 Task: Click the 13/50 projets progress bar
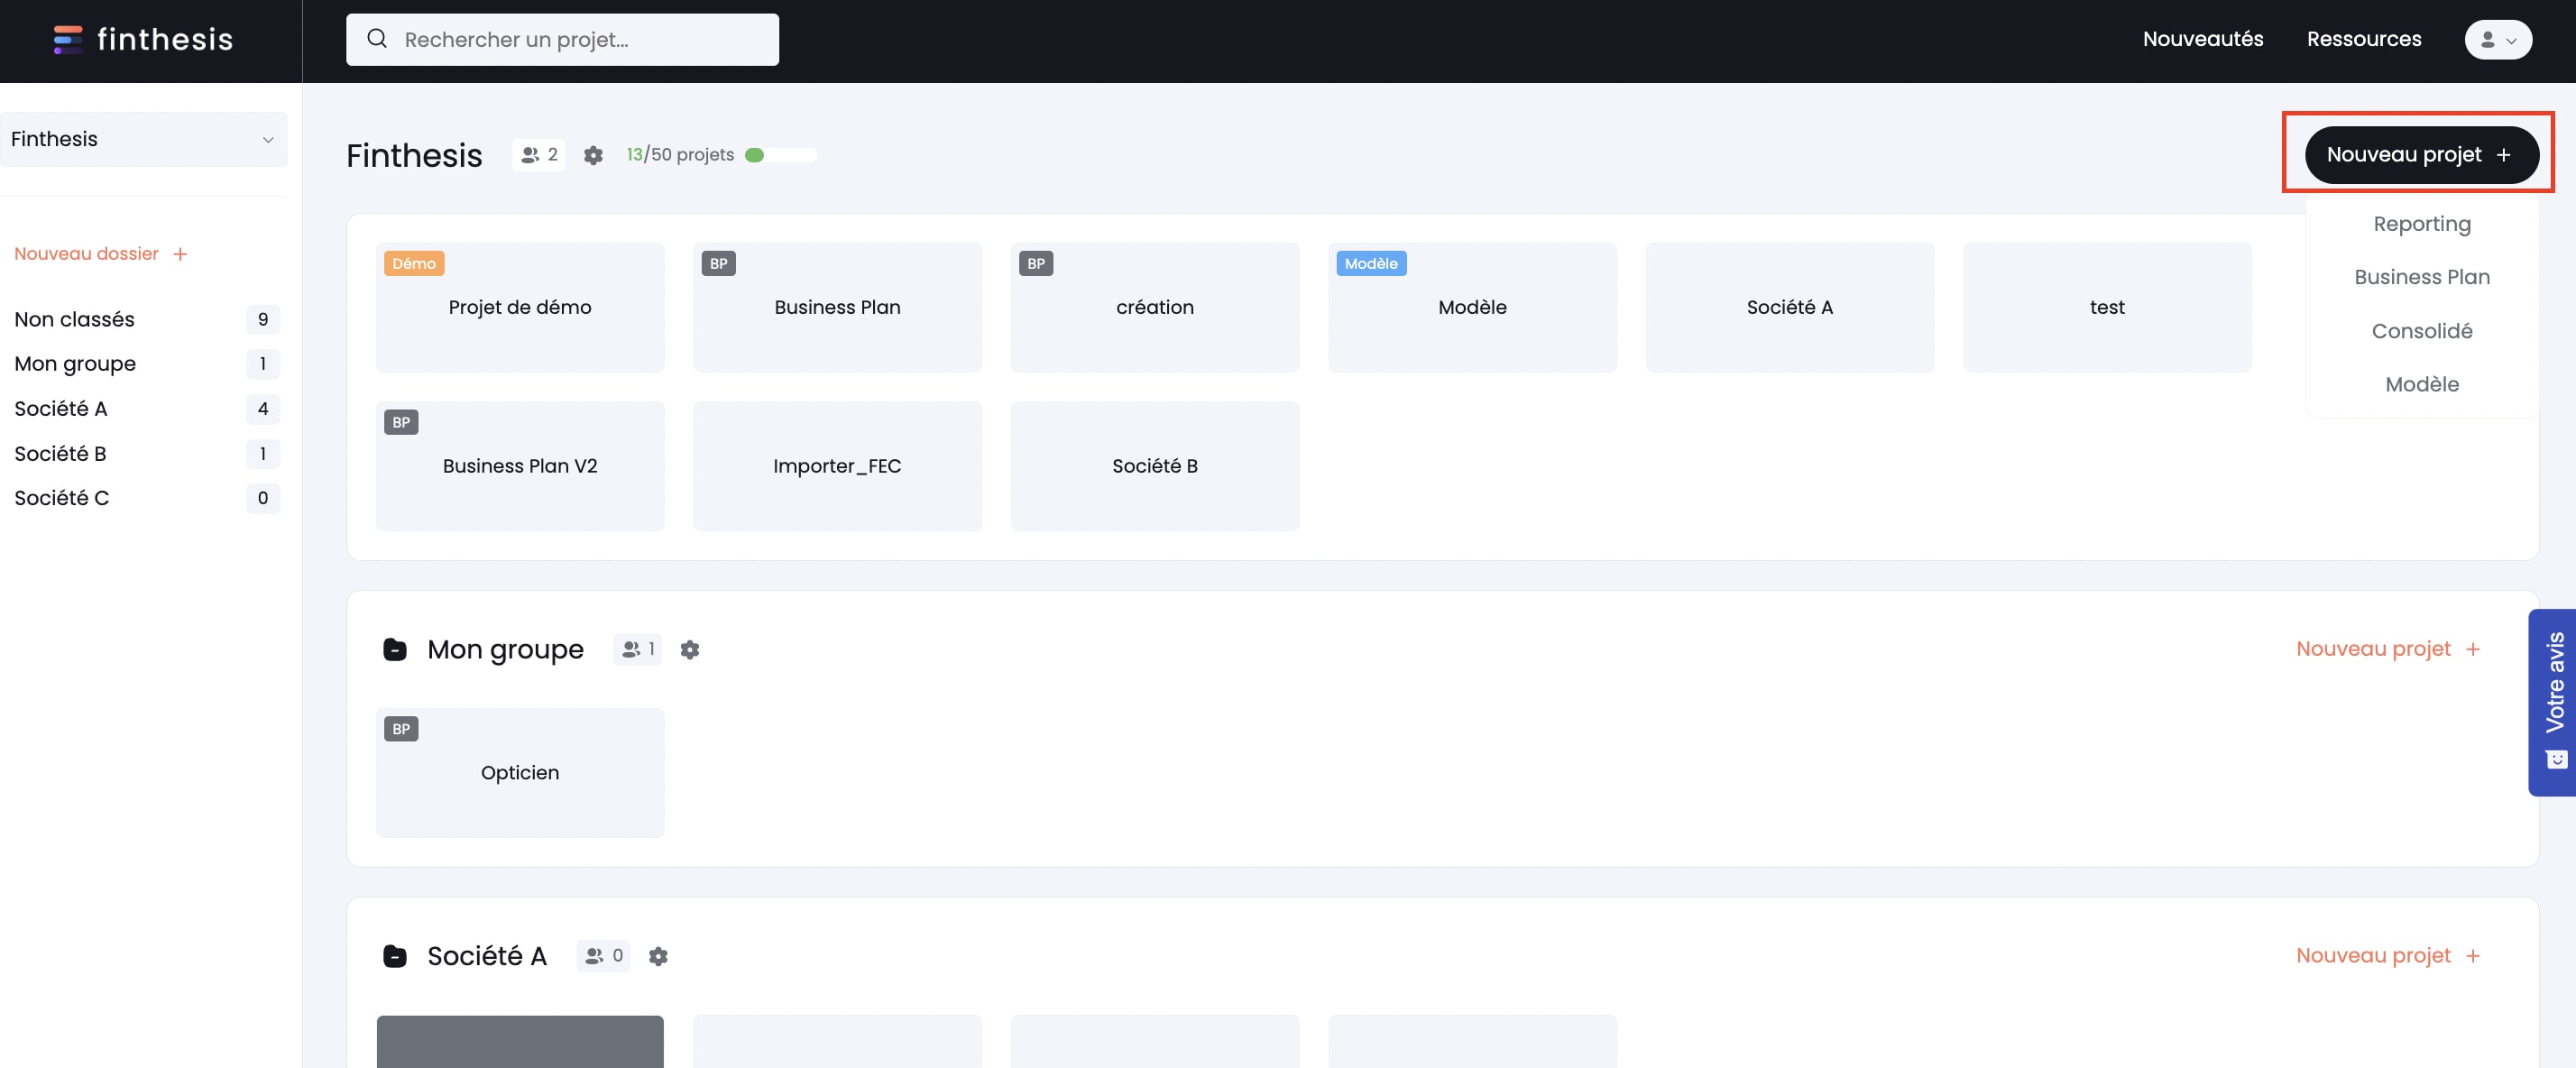coord(781,155)
